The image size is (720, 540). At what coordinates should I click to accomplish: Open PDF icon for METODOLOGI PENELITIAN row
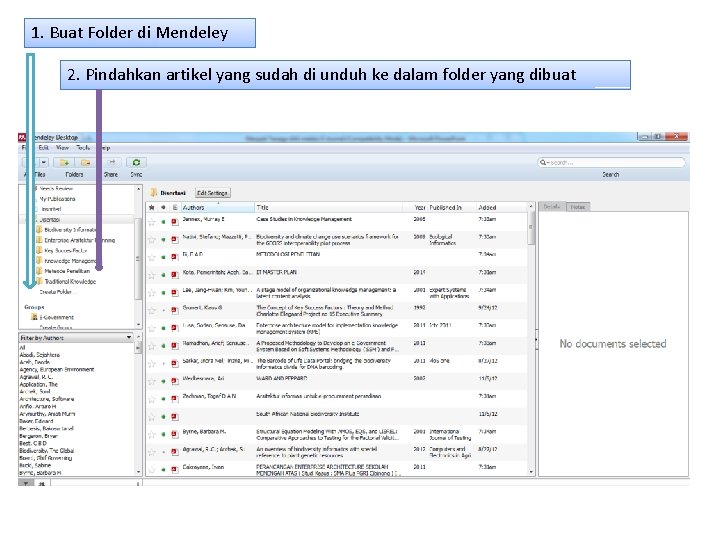click(174, 257)
